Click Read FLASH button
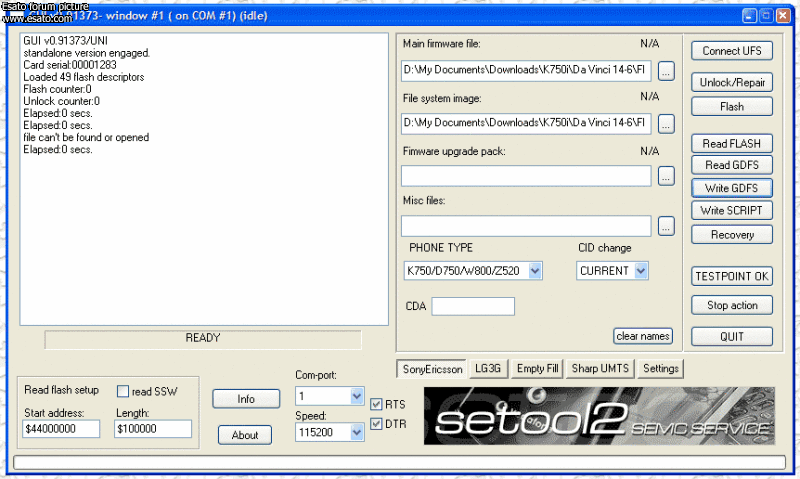 click(x=732, y=144)
